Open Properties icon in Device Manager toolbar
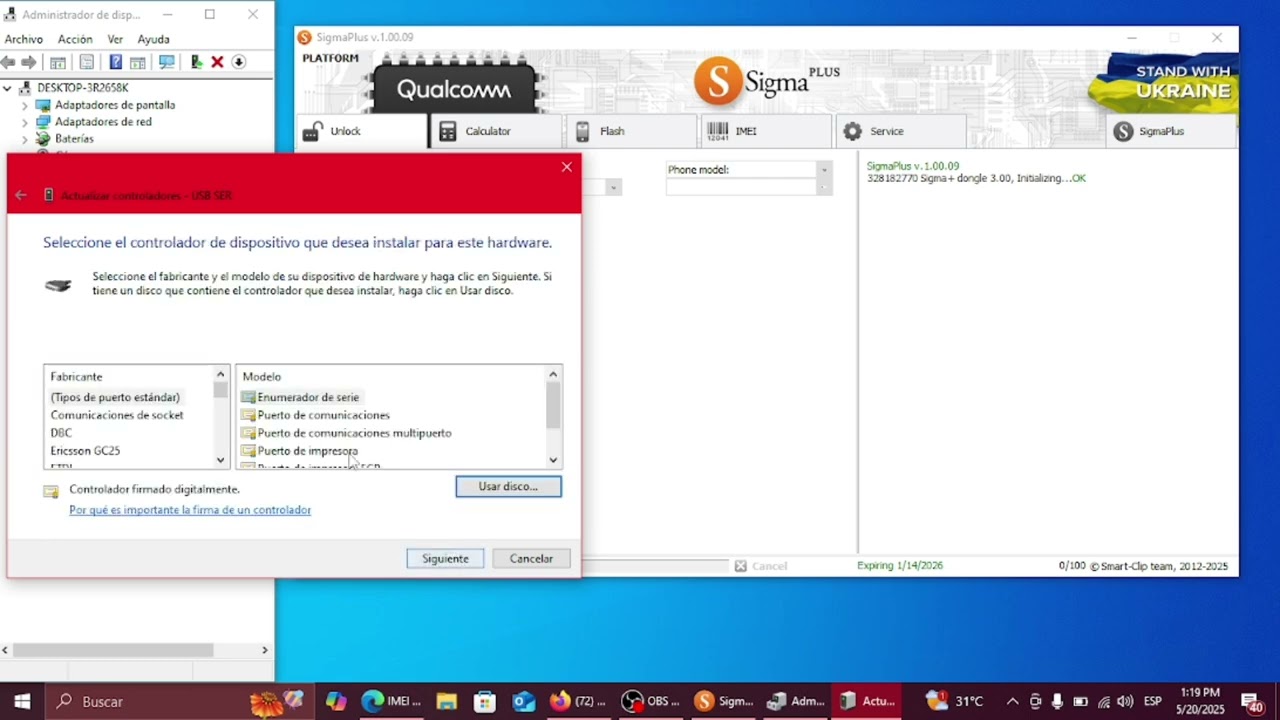Image resolution: width=1280 pixels, height=720 pixels. click(87, 62)
